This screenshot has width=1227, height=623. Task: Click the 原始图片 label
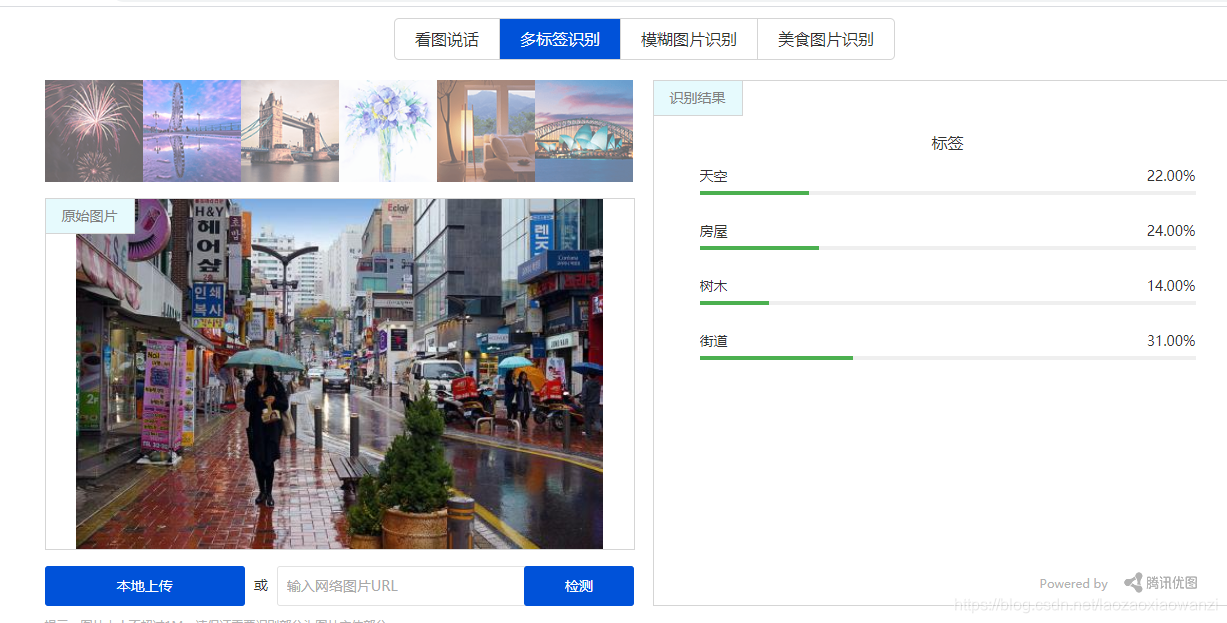coord(90,216)
